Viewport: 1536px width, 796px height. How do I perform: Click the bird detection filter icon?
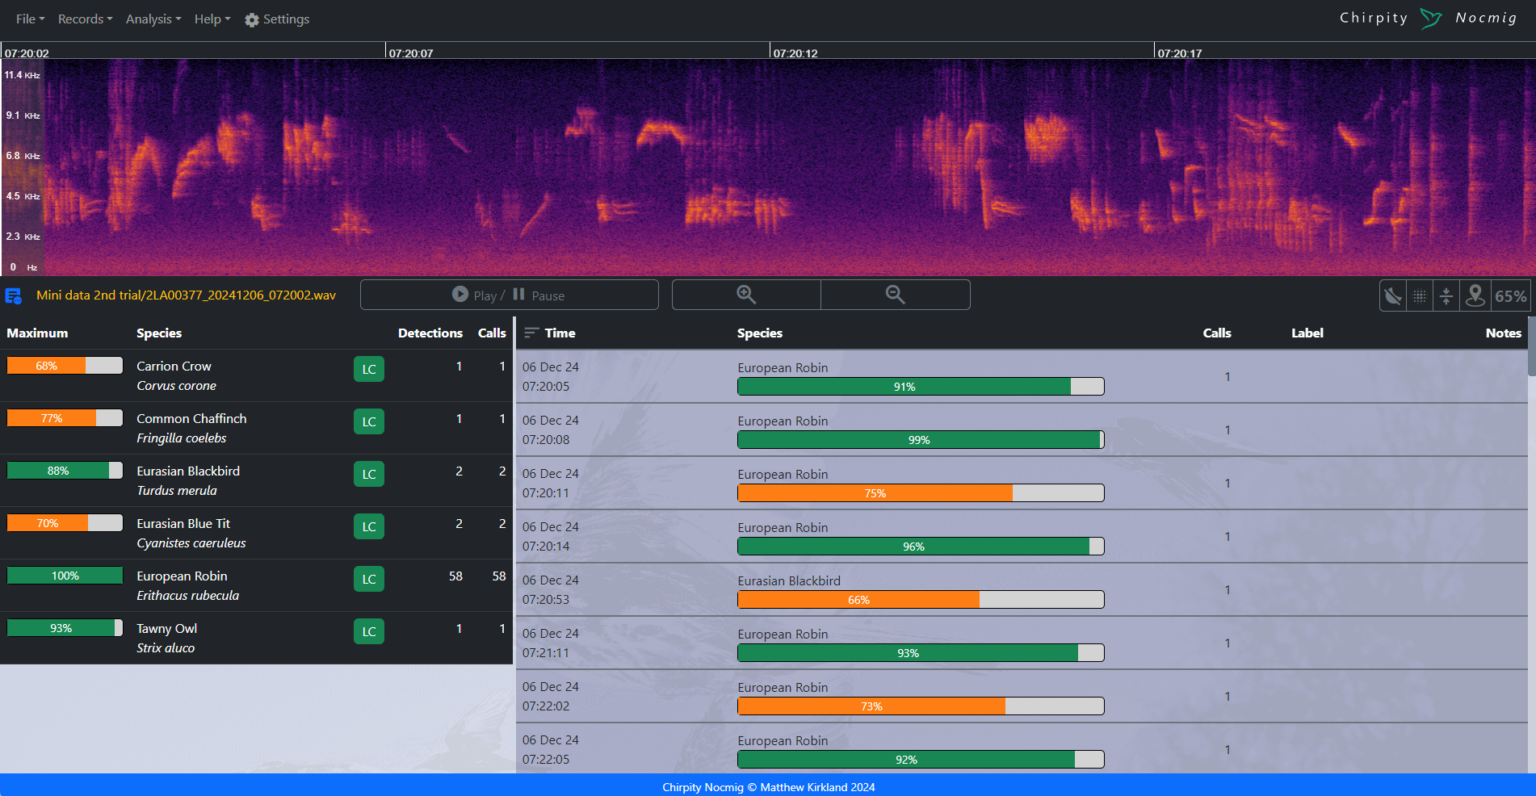pyautogui.click(x=1392, y=295)
